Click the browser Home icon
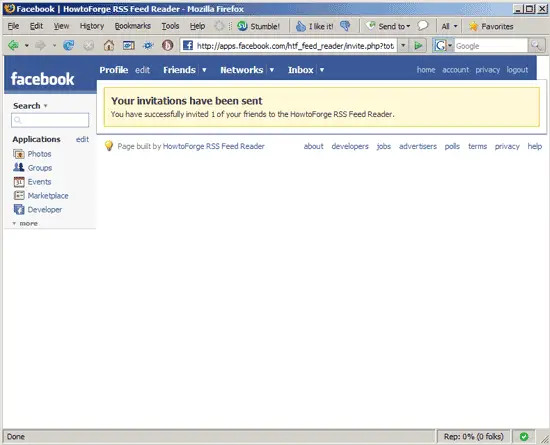The height and width of the screenshot is (445, 550). pyautogui.click(x=109, y=45)
